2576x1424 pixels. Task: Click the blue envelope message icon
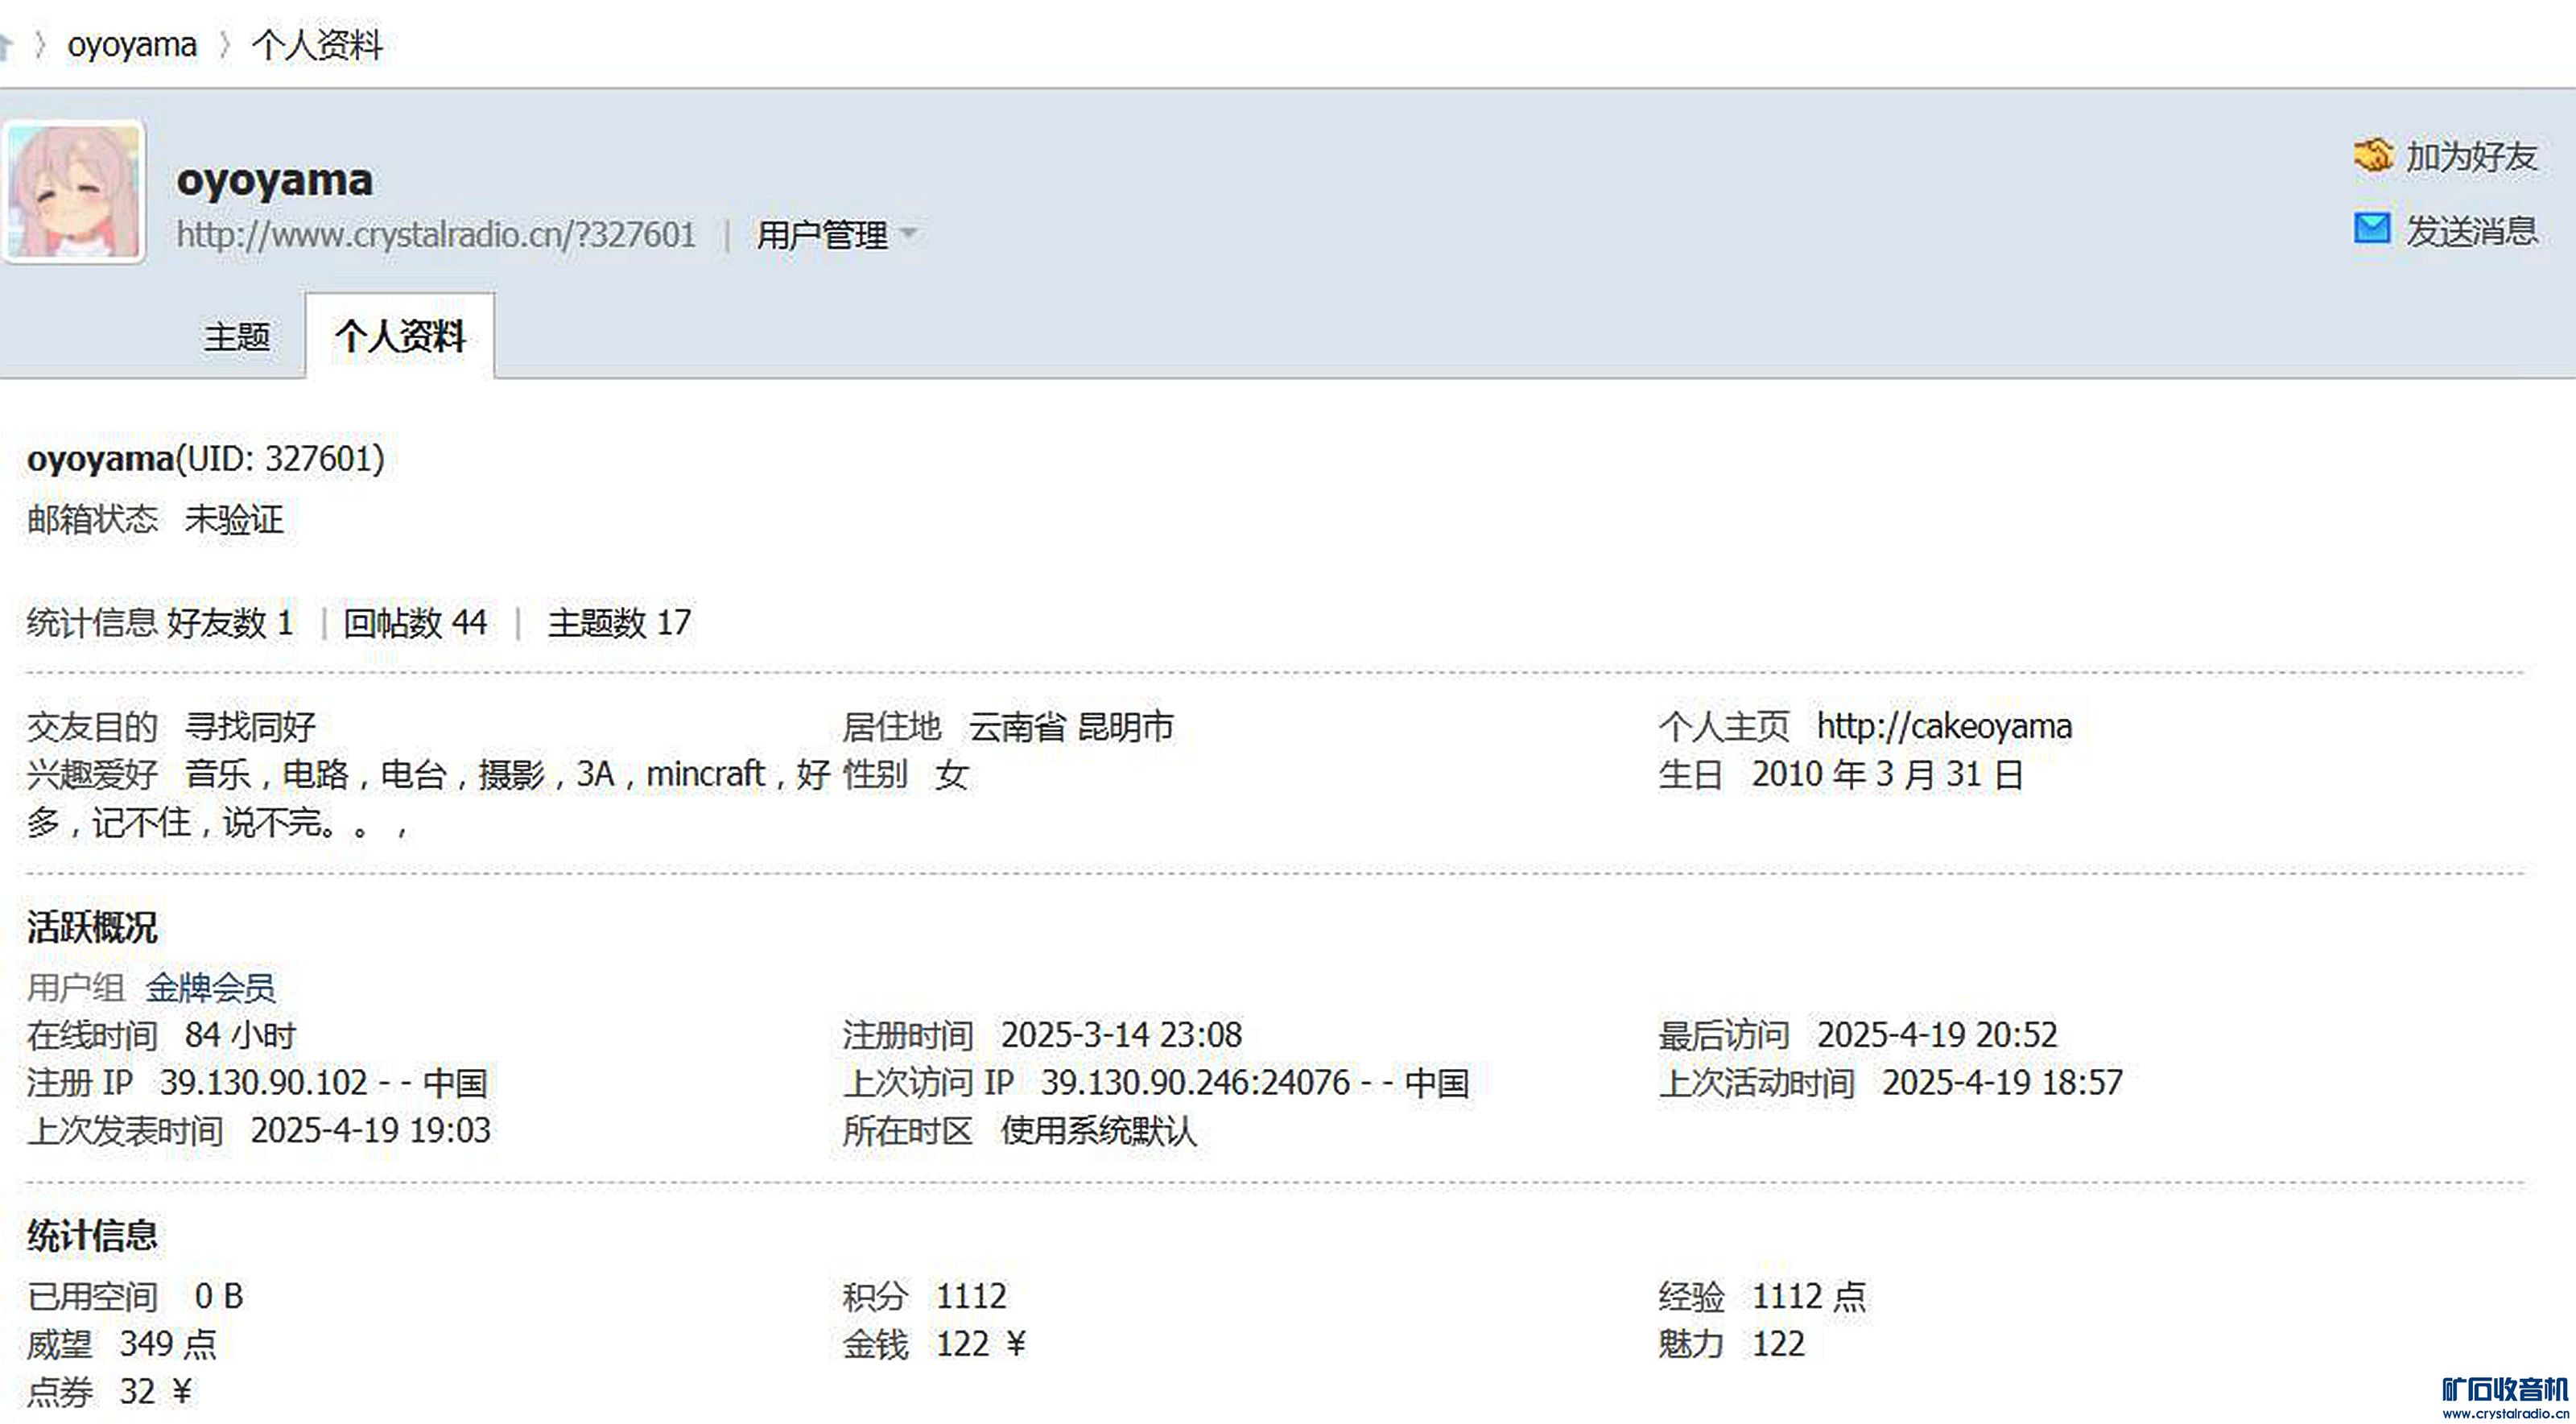click(2372, 229)
